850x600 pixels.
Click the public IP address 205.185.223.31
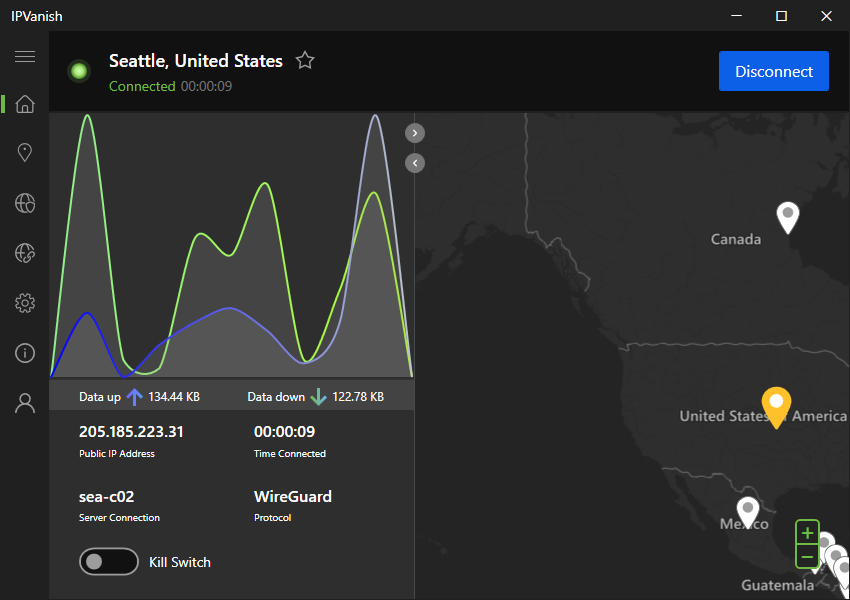pyautogui.click(x=131, y=432)
